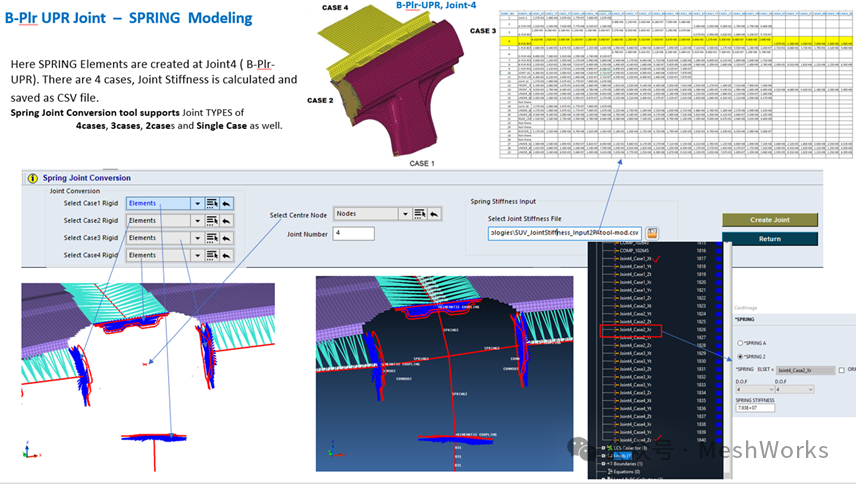
Task: Select Joint4_Case1_Zr in the tree
Action: pos(635,298)
